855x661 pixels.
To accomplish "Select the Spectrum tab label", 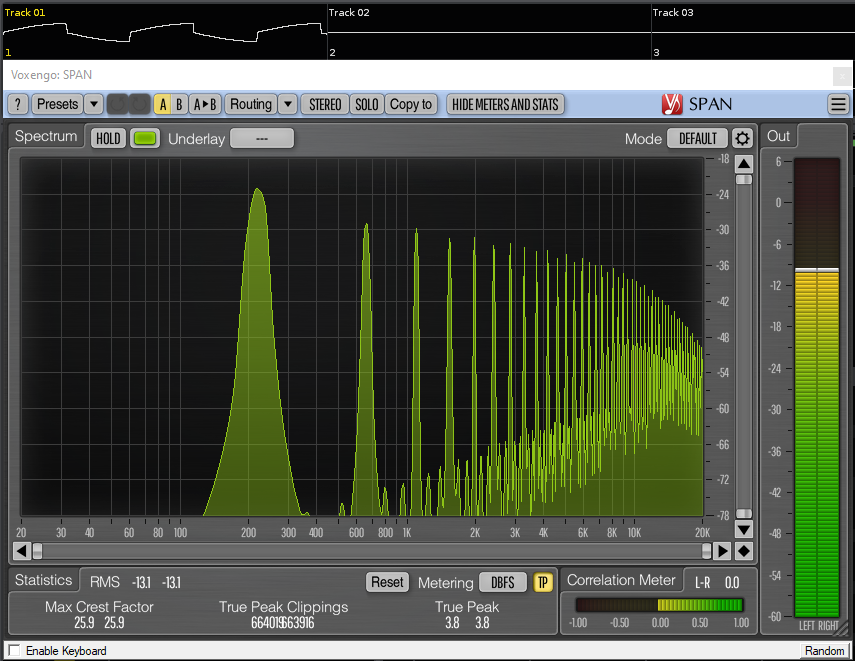I will 46,136.
